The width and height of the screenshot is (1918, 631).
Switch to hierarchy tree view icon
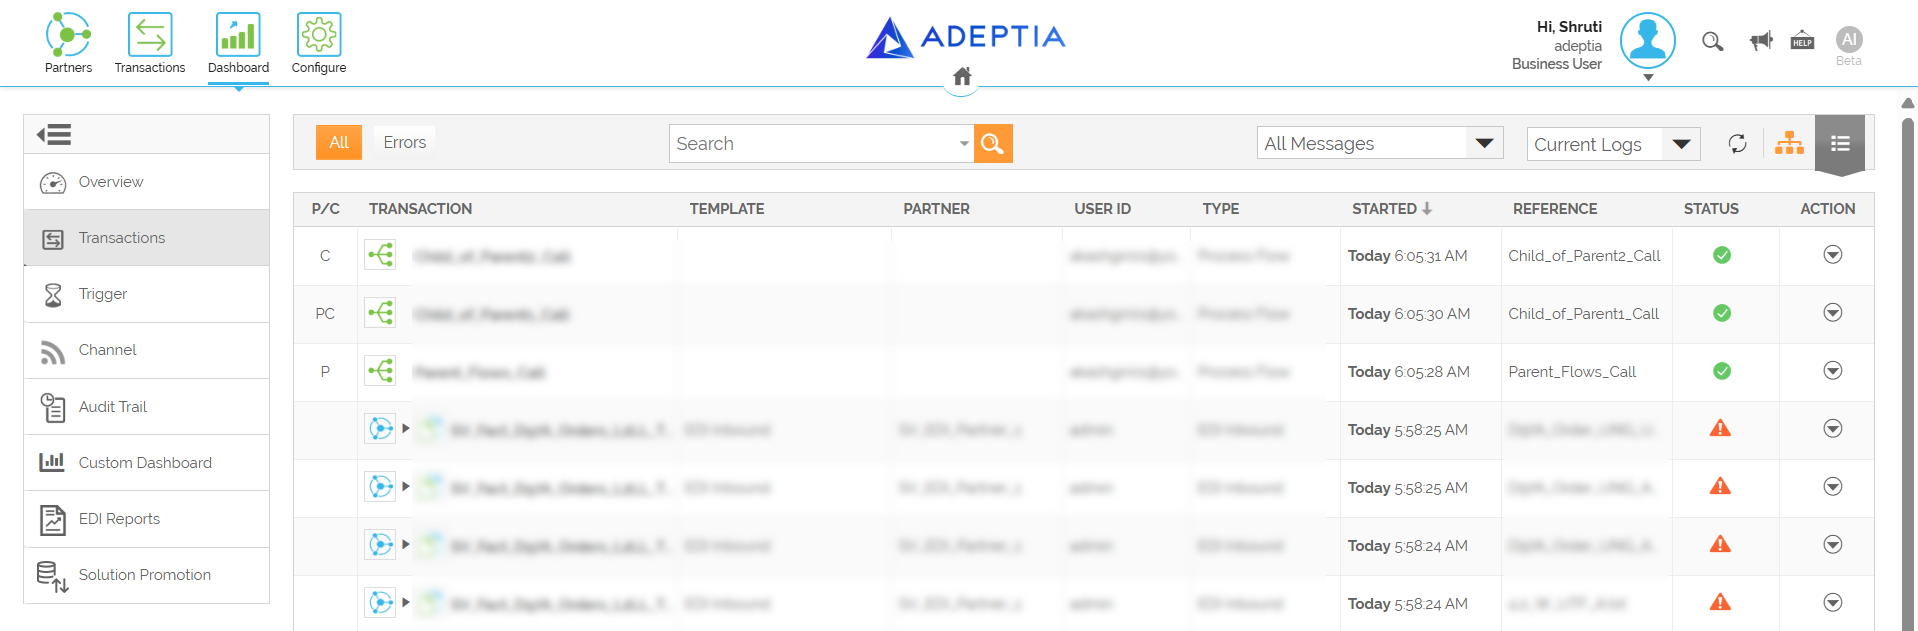click(x=1789, y=144)
